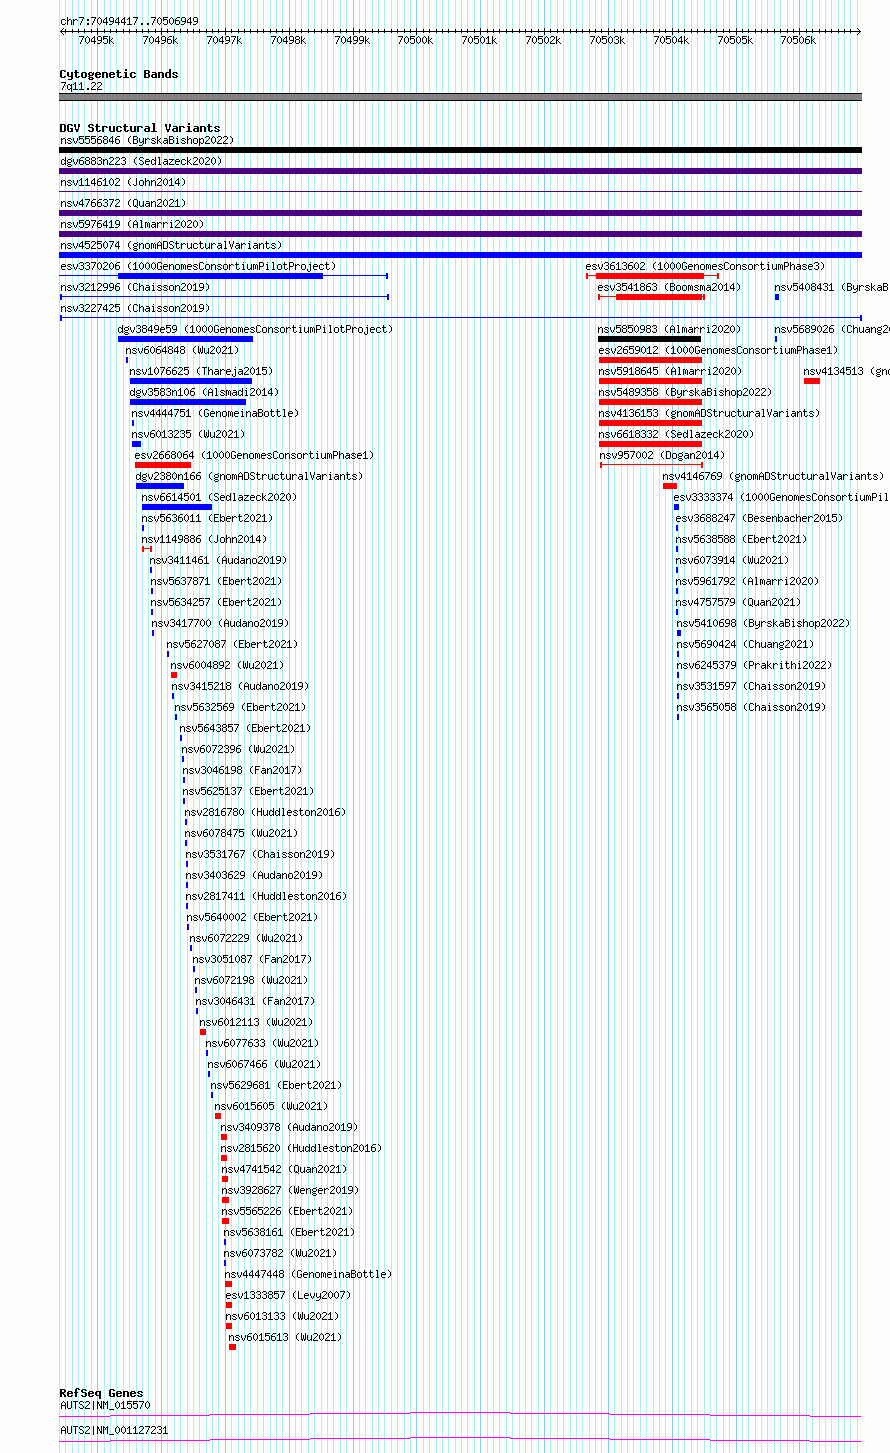The width and height of the screenshot is (890, 1453).
Task: Click nsv6013235 (Wu2021) label
Action: [188, 434]
